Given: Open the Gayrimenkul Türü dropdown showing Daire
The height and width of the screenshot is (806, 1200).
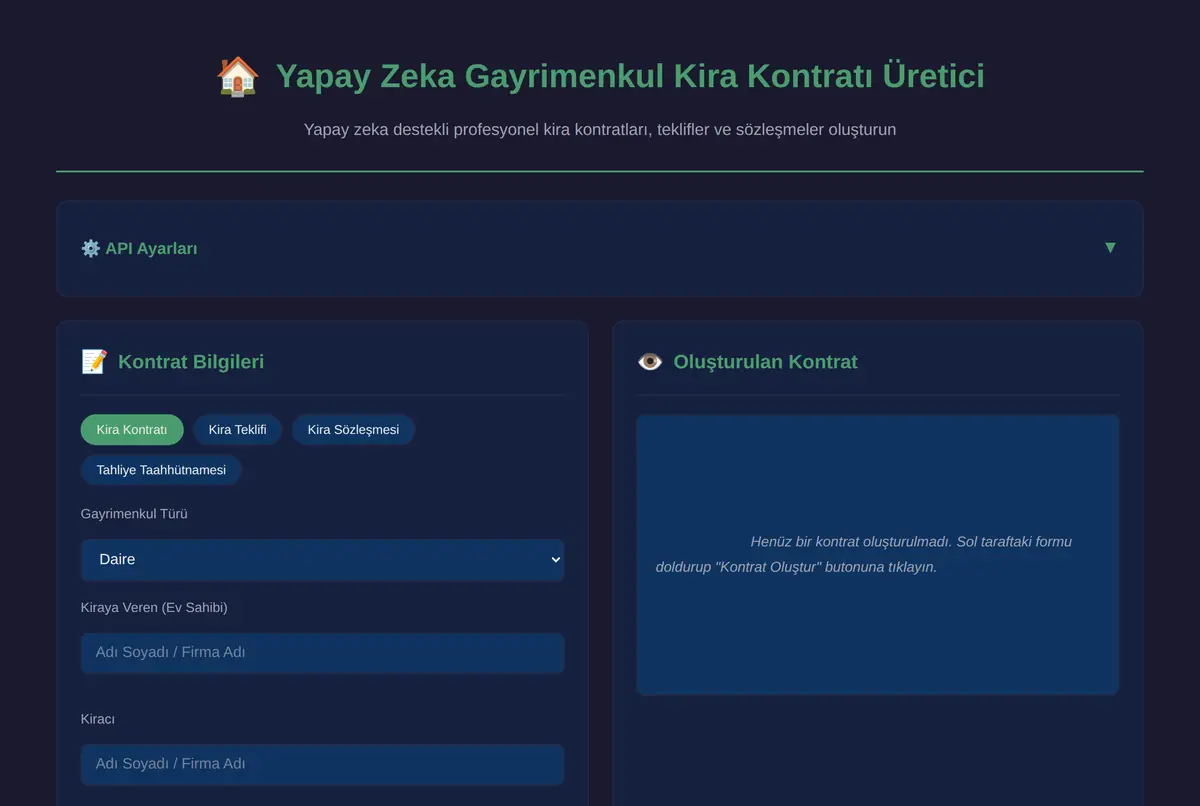Looking at the screenshot, I should coord(322,560).
